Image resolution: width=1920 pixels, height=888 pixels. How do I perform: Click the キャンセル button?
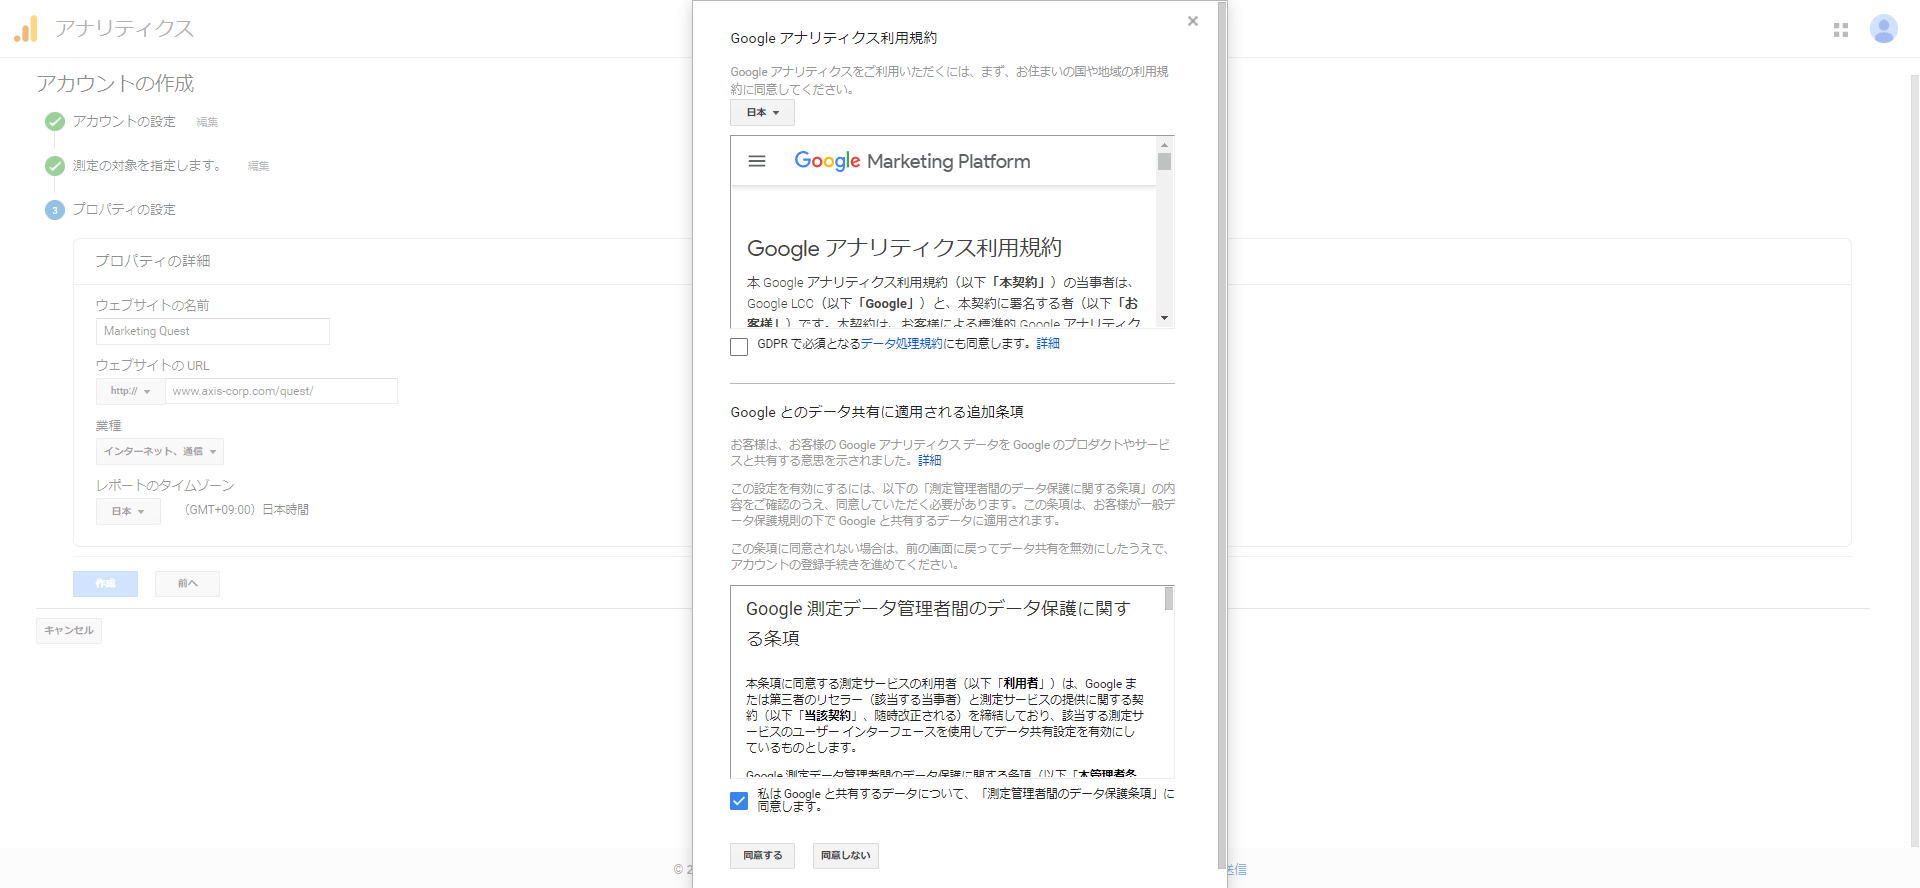point(69,631)
